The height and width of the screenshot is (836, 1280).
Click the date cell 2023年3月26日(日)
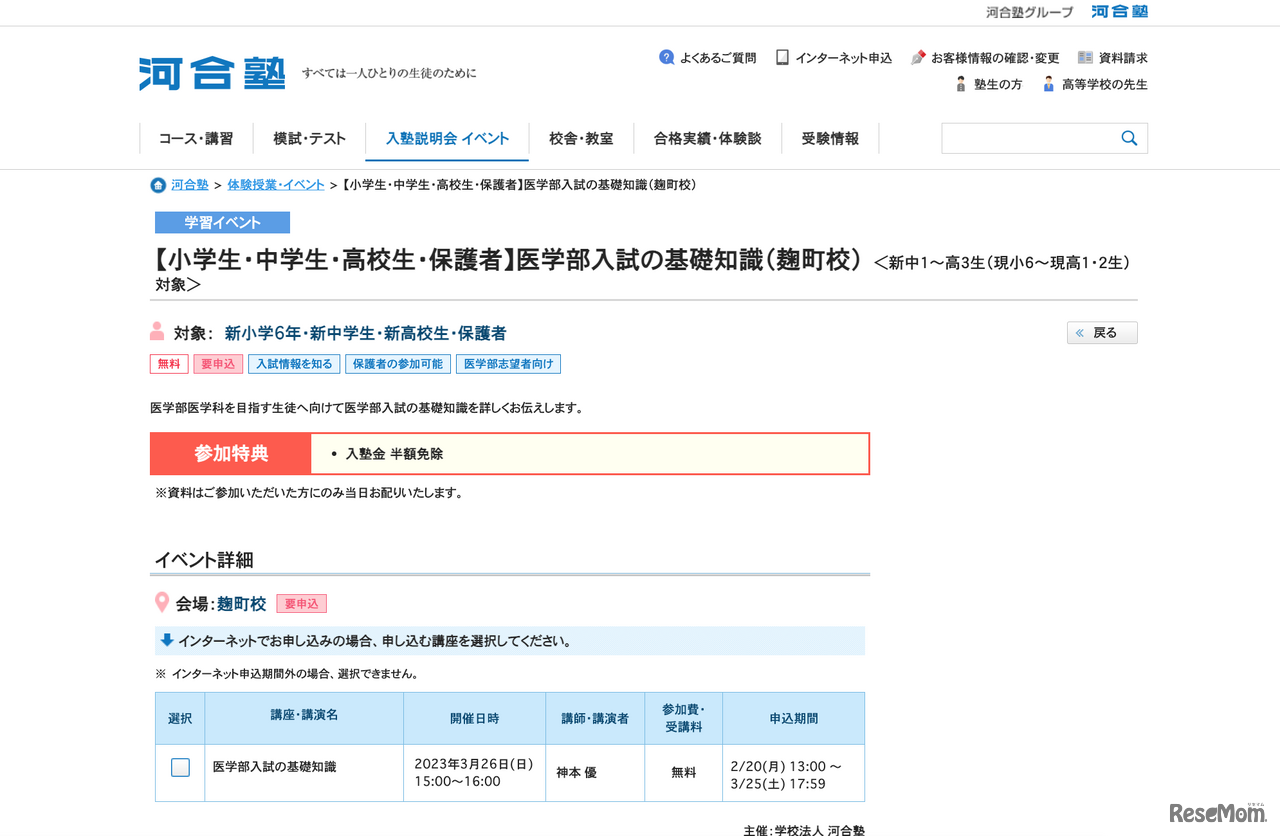click(474, 773)
